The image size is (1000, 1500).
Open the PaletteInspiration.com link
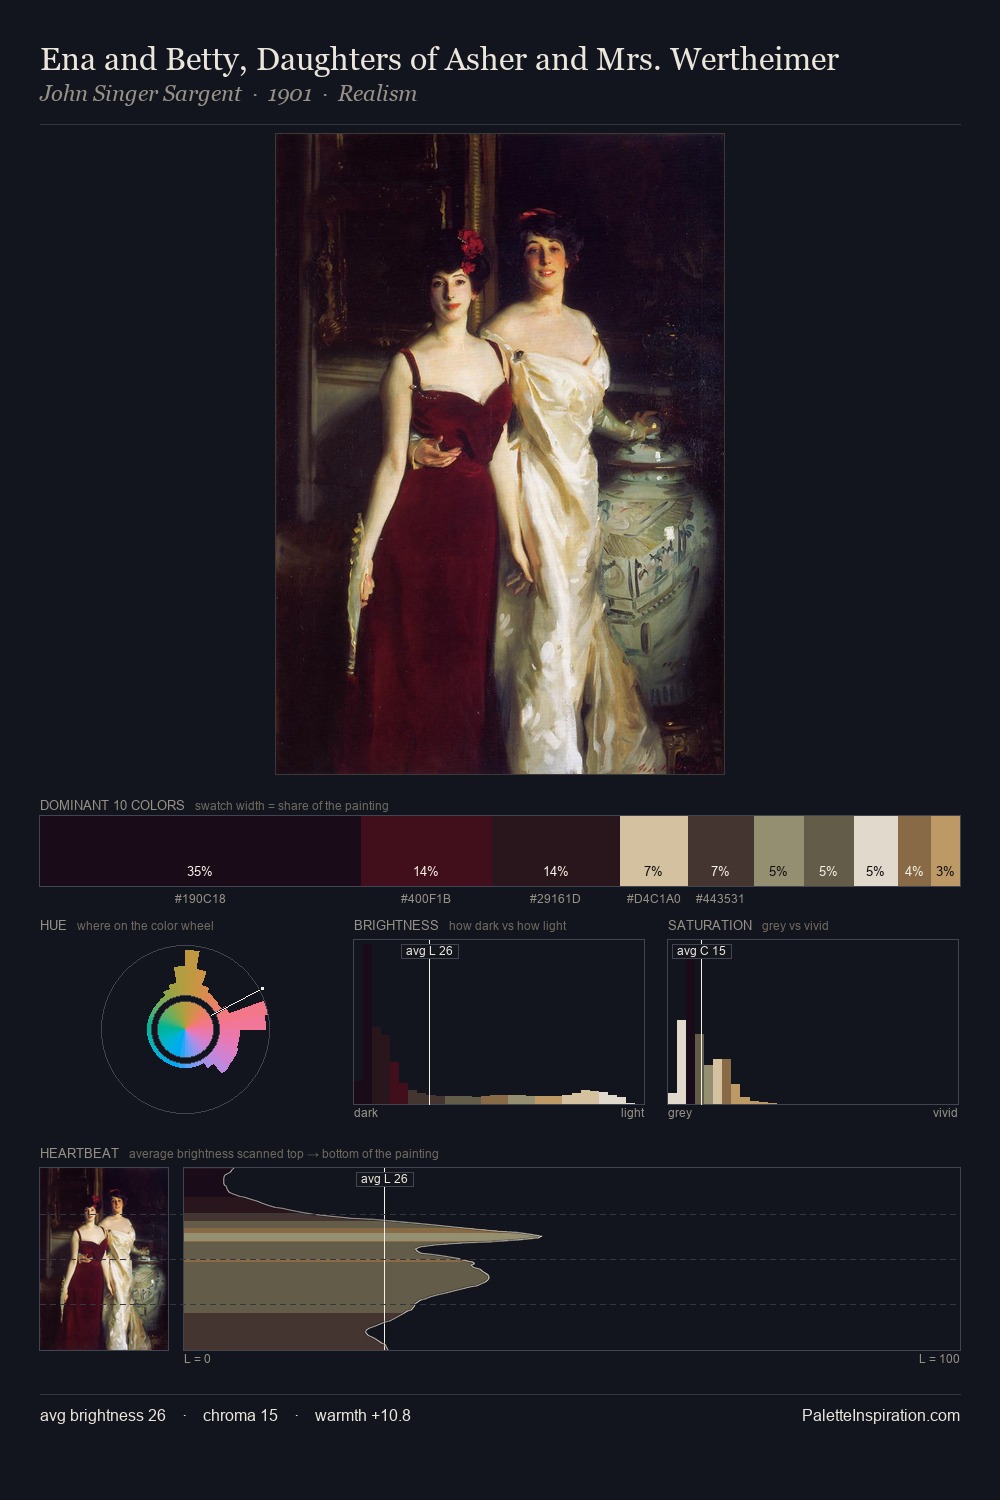tap(881, 1416)
